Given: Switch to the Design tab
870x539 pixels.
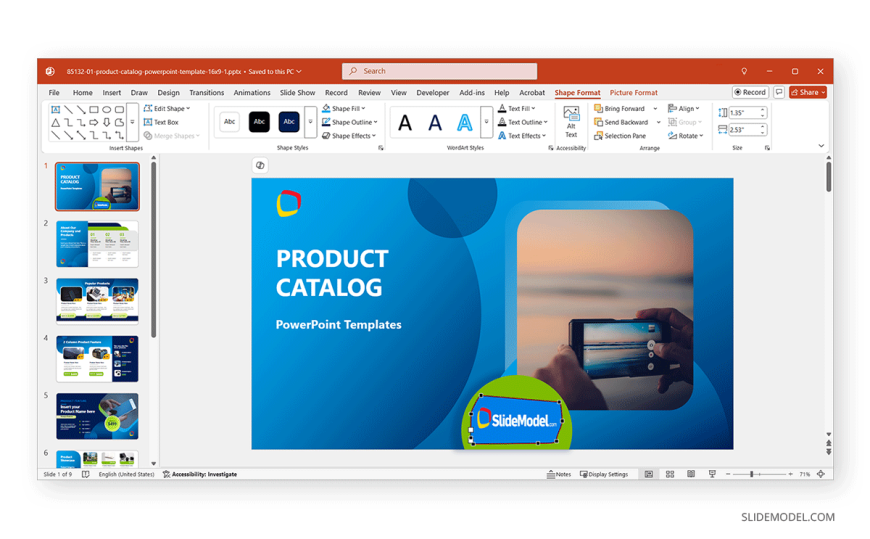Looking at the screenshot, I should (x=168, y=93).
